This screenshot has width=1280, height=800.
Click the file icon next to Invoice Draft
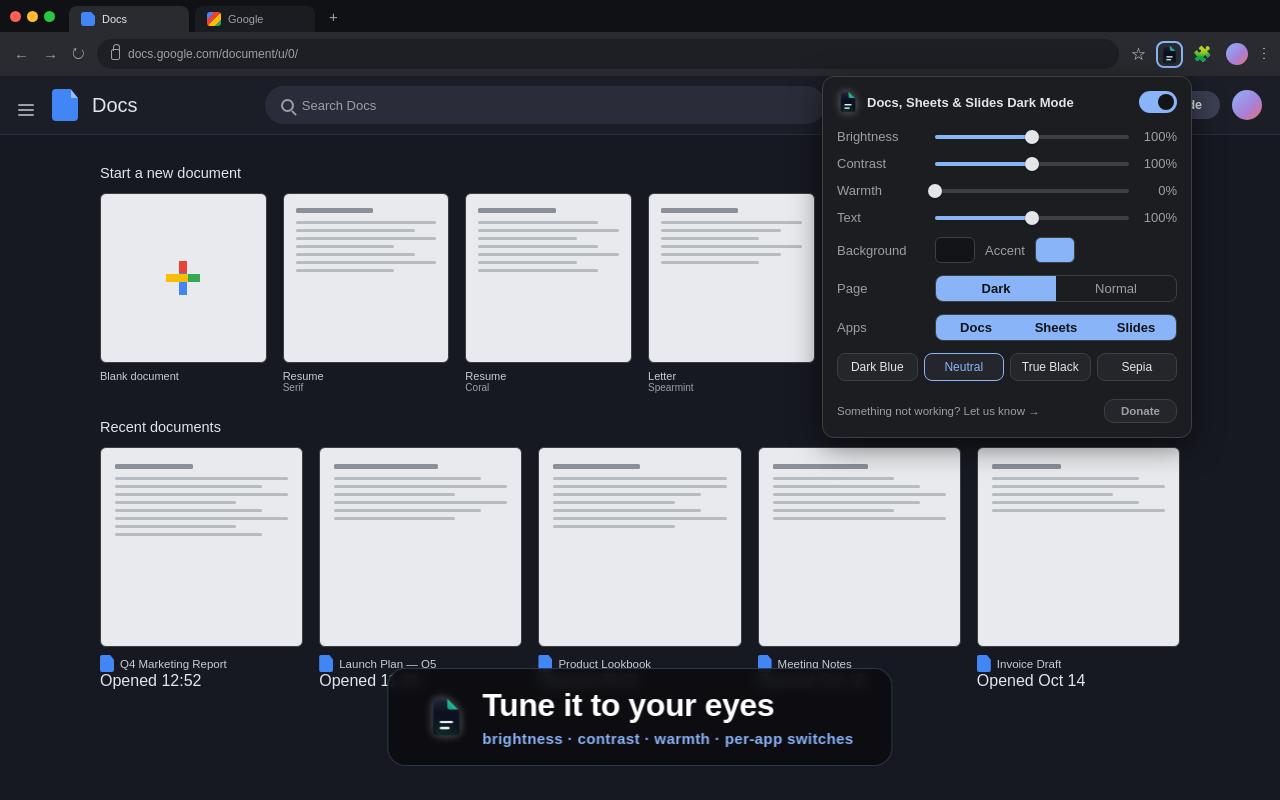tap(984, 664)
